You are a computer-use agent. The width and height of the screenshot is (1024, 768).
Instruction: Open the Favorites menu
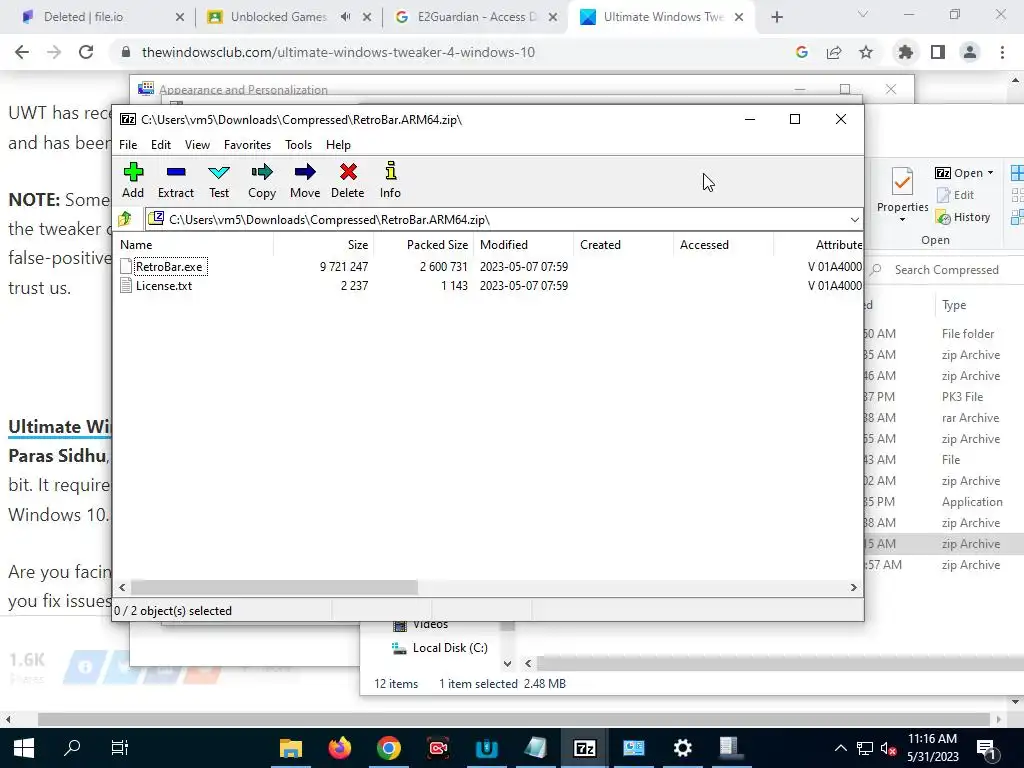point(248,145)
